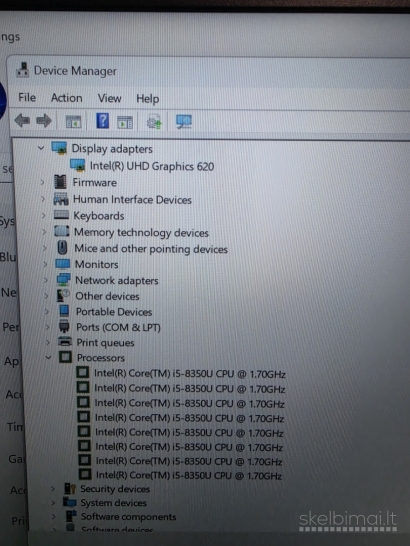Click the Display adapters category icon
This screenshot has width=410, height=546.
[x=59, y=148]
